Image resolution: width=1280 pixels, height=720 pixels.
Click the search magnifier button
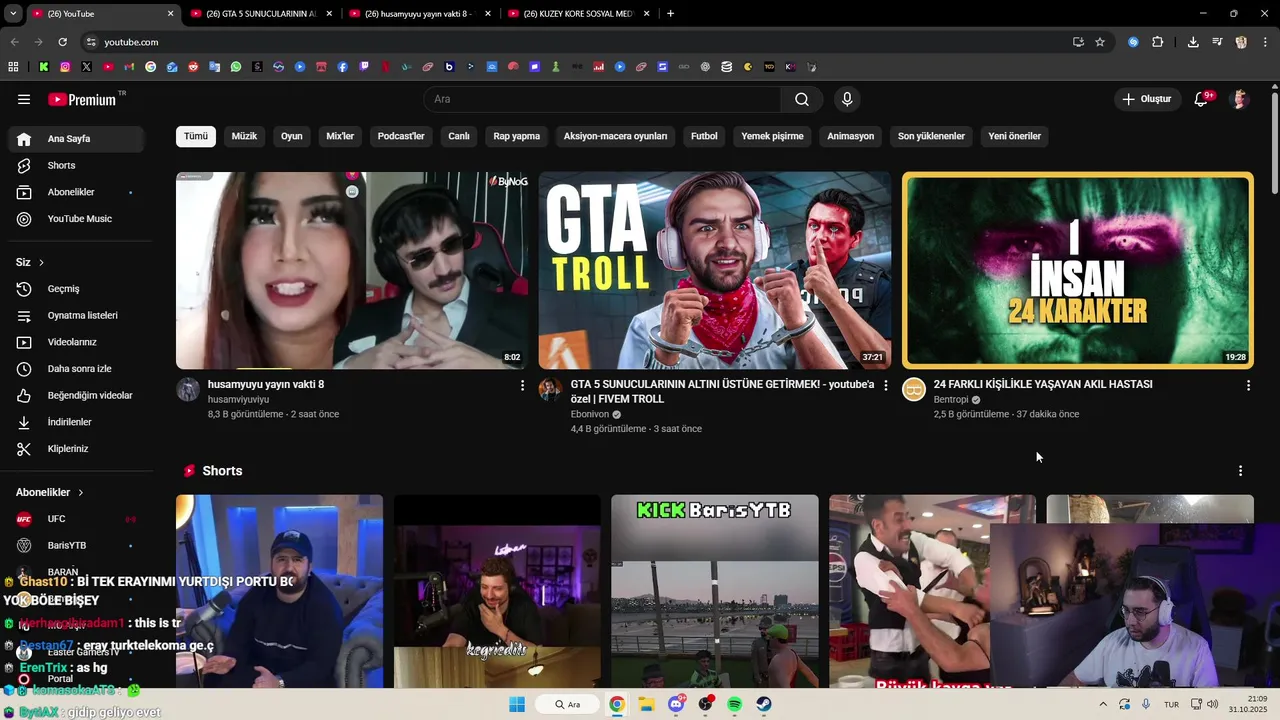(802, 99)
